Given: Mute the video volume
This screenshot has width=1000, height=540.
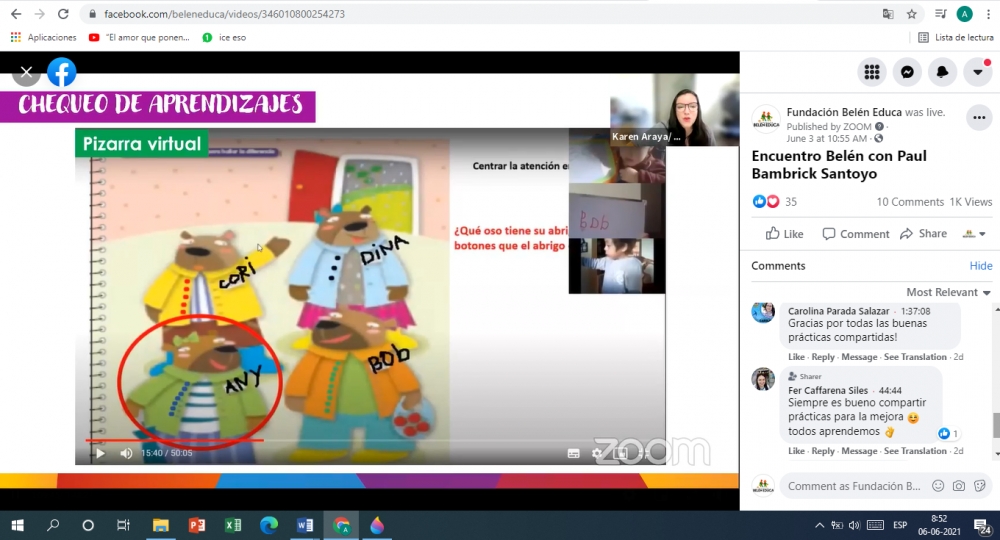Looking at the screenshot, I should tap(126, 453).
